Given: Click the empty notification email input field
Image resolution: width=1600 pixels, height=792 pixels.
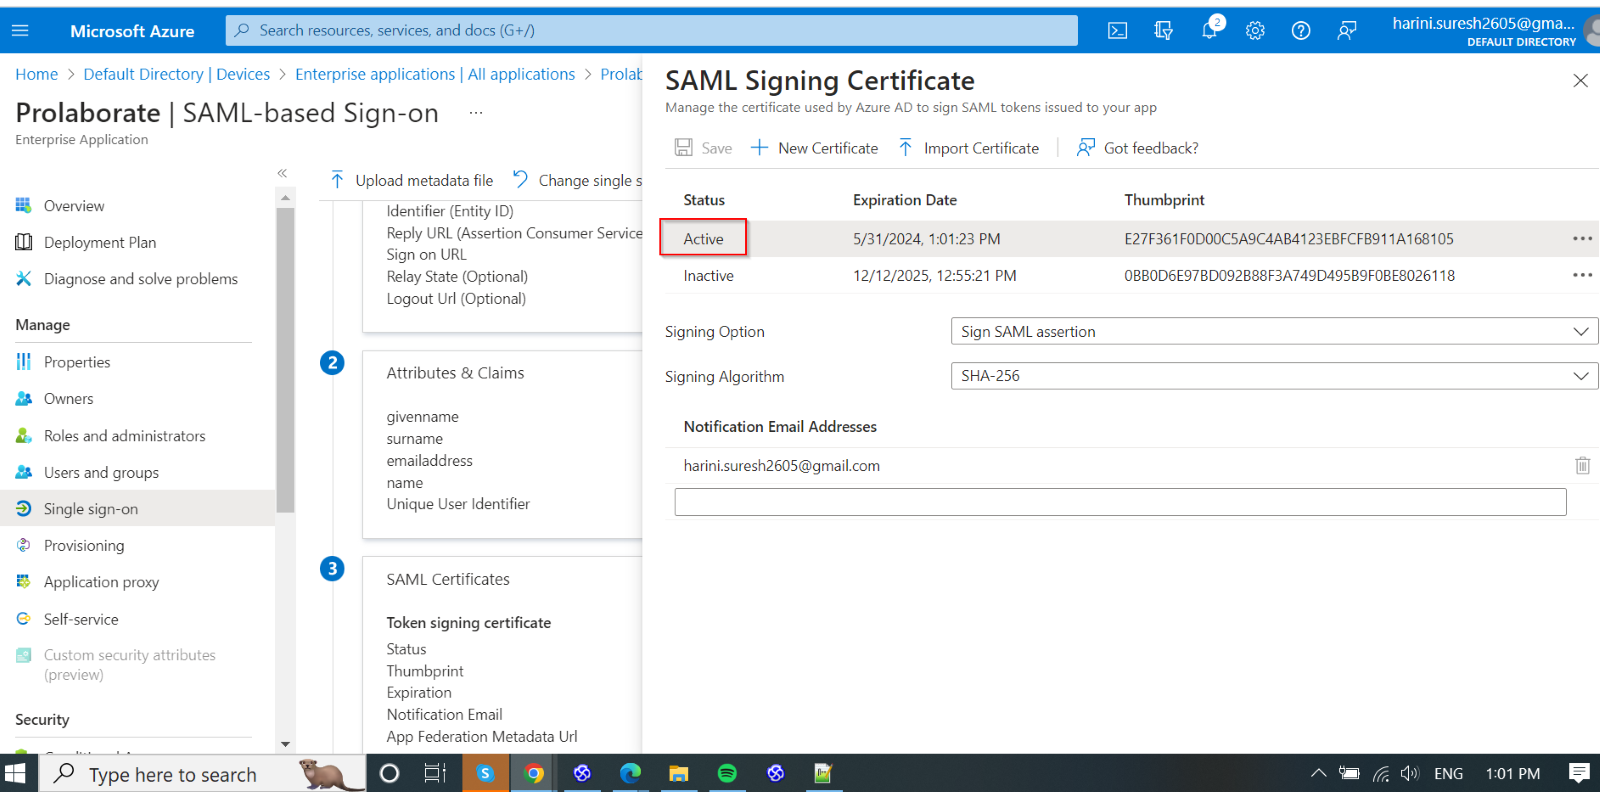Looking at the screenshot, I should click(x=1120, y=502).
